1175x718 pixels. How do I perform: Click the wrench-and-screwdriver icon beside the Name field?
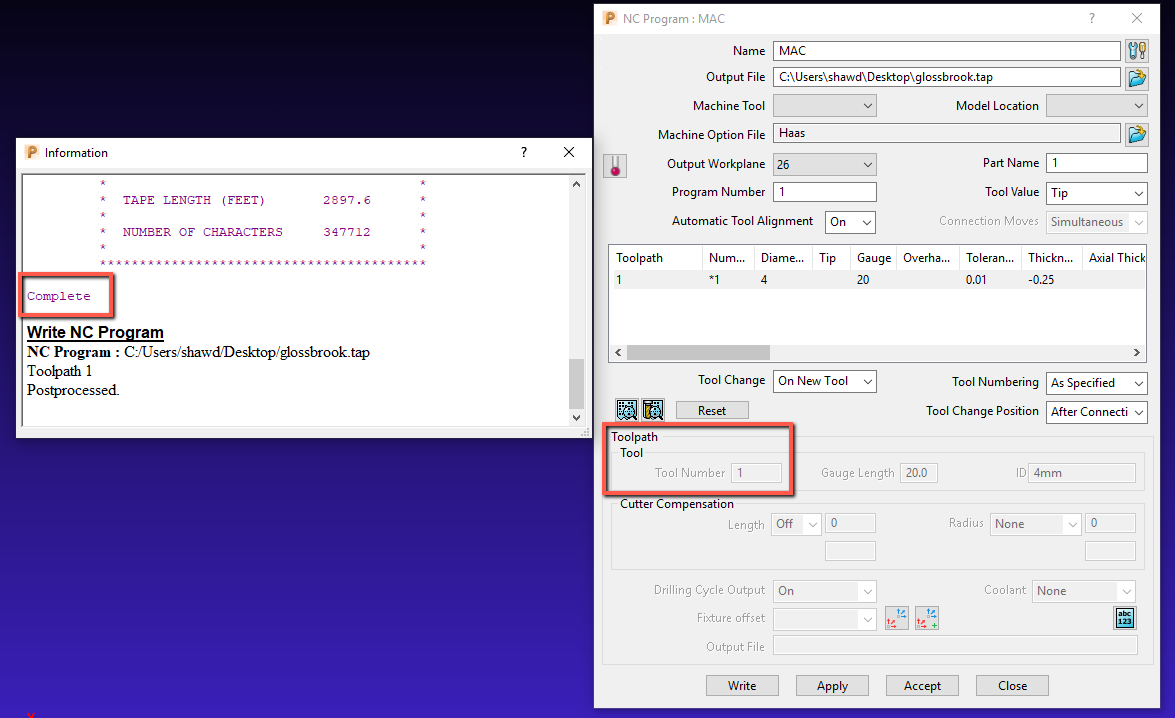tap(1137, 50)
